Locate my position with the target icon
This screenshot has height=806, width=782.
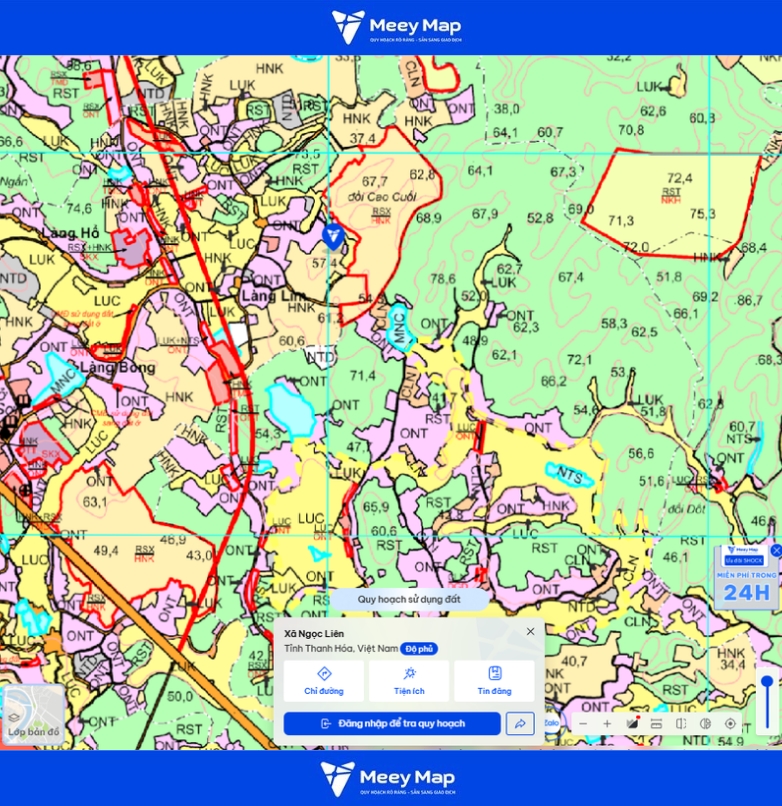point(730,724)
